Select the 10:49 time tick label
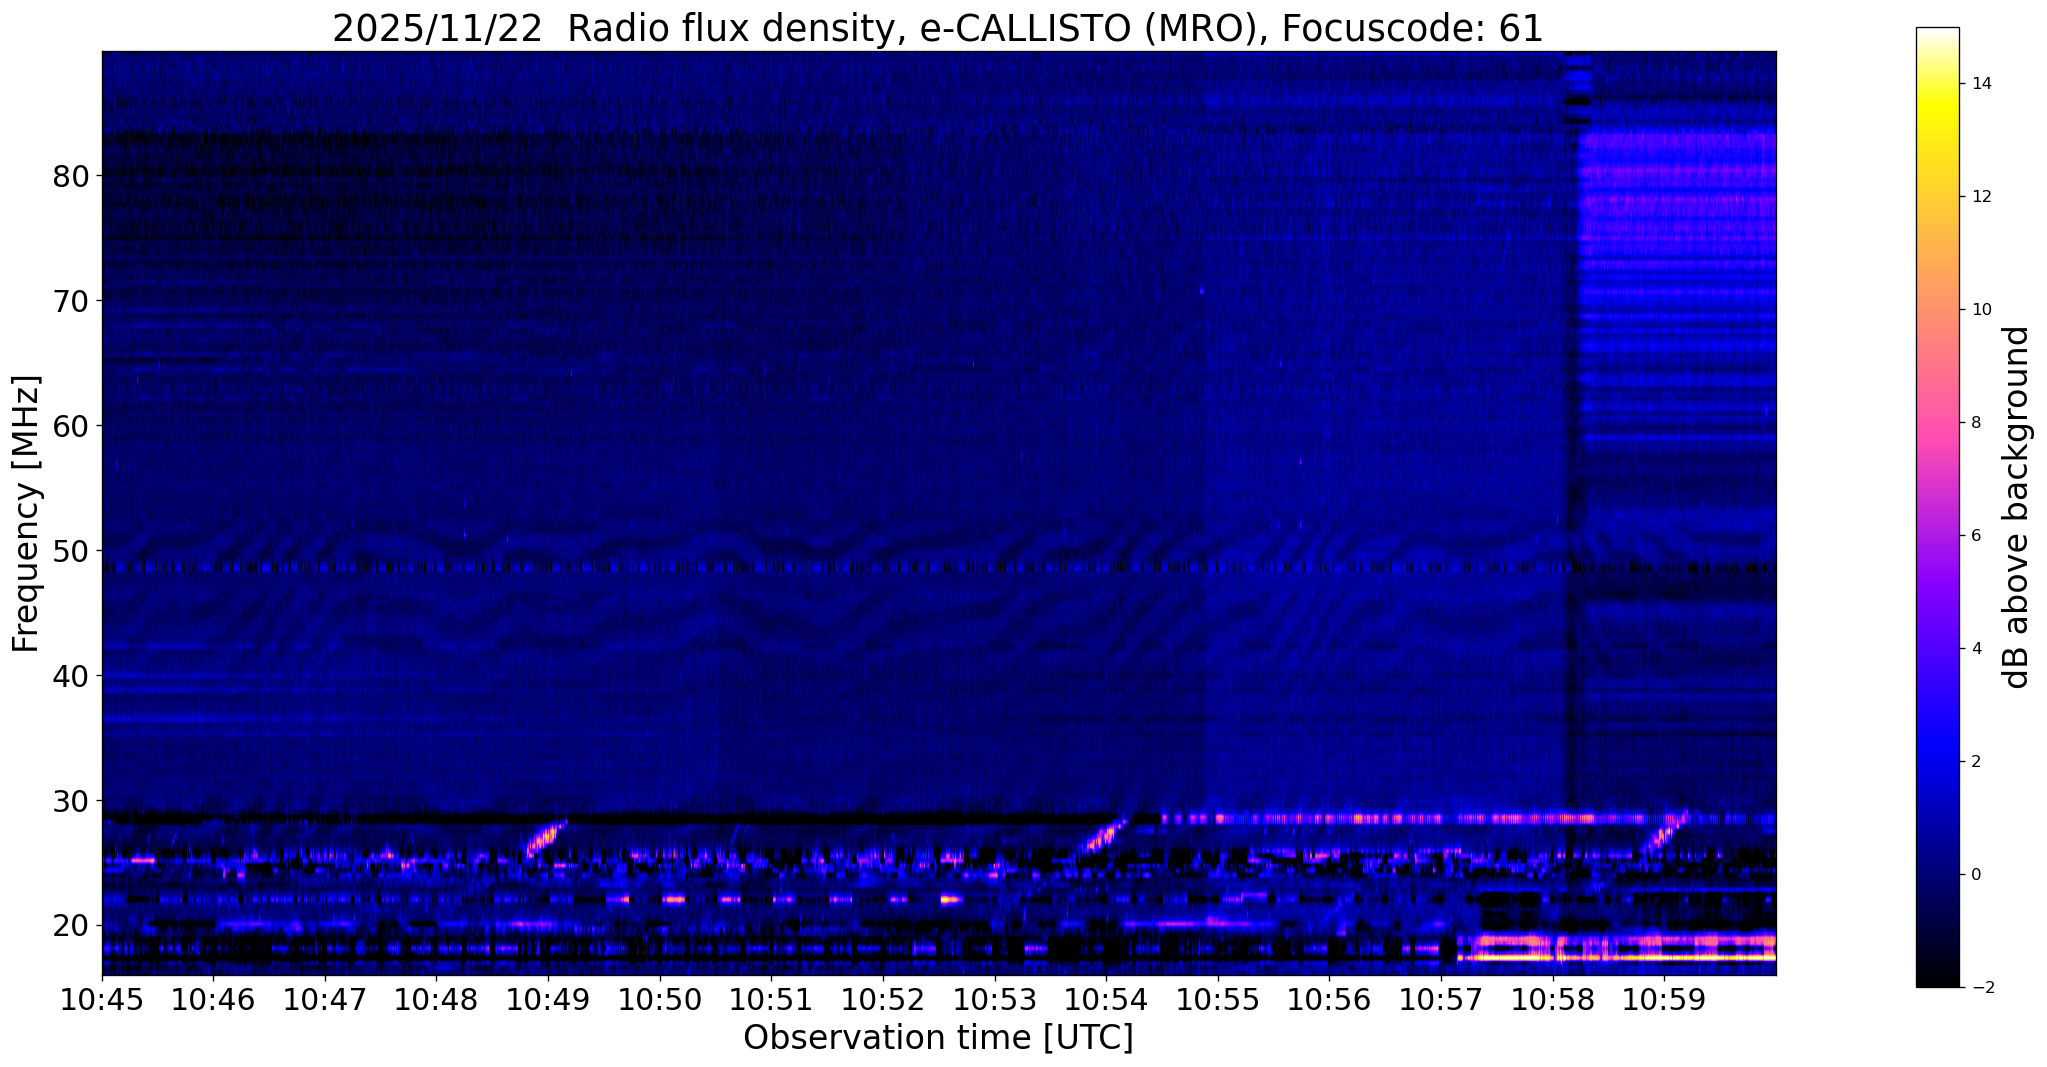The width and height of the screenshot is (2047, 1067). (x=548, y=1000)
